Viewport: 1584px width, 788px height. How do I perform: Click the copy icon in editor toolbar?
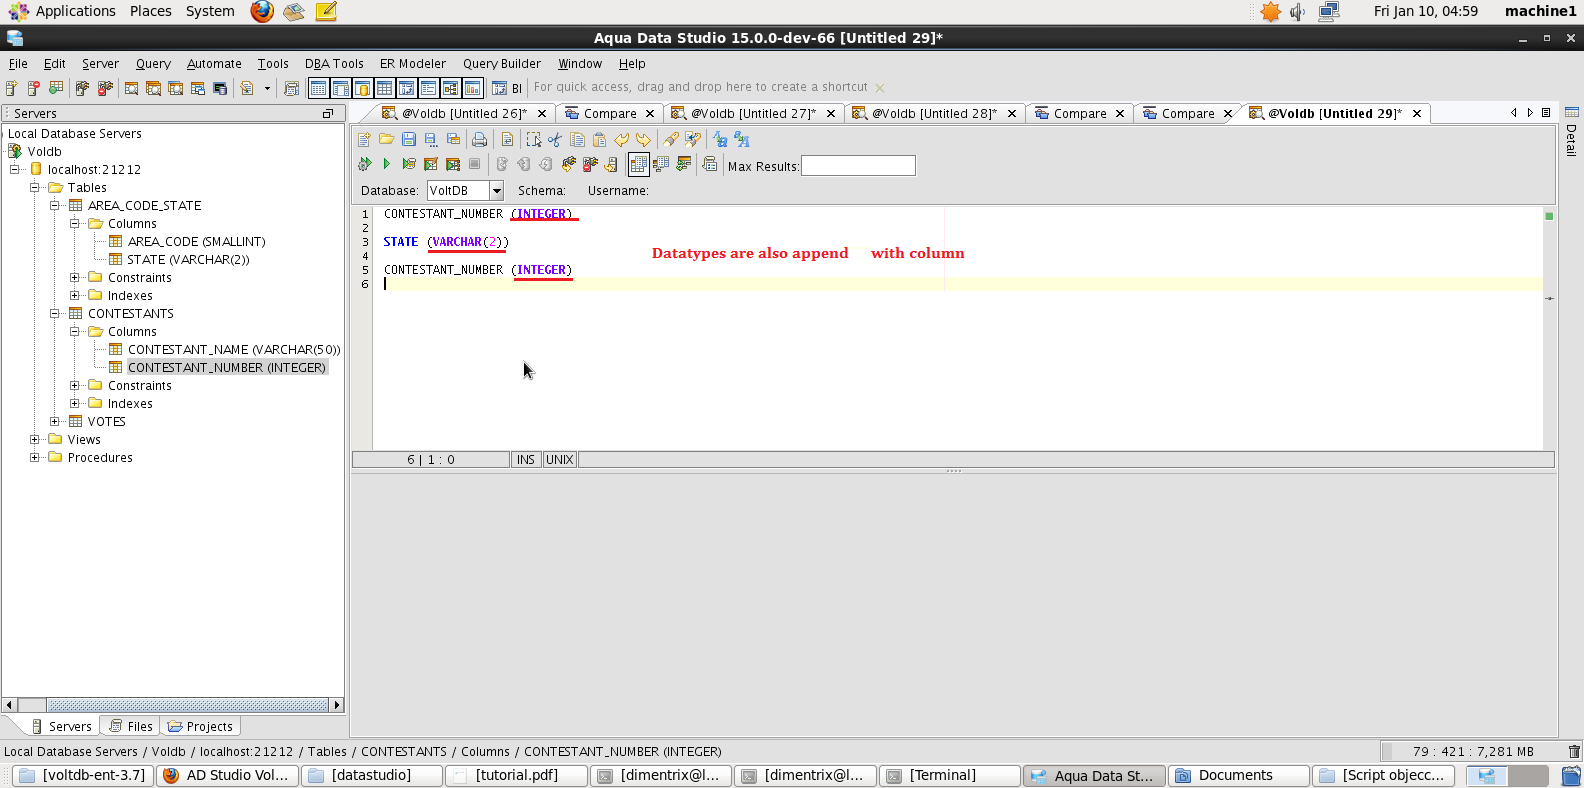[x=577, y=140]
